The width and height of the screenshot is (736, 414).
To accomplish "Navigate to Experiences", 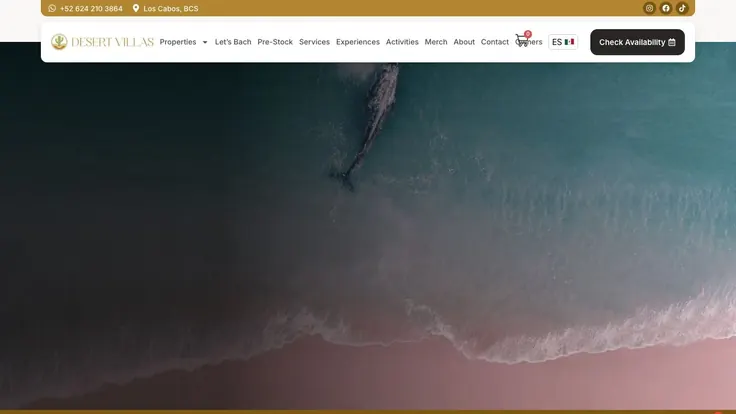I will (358, 42).
